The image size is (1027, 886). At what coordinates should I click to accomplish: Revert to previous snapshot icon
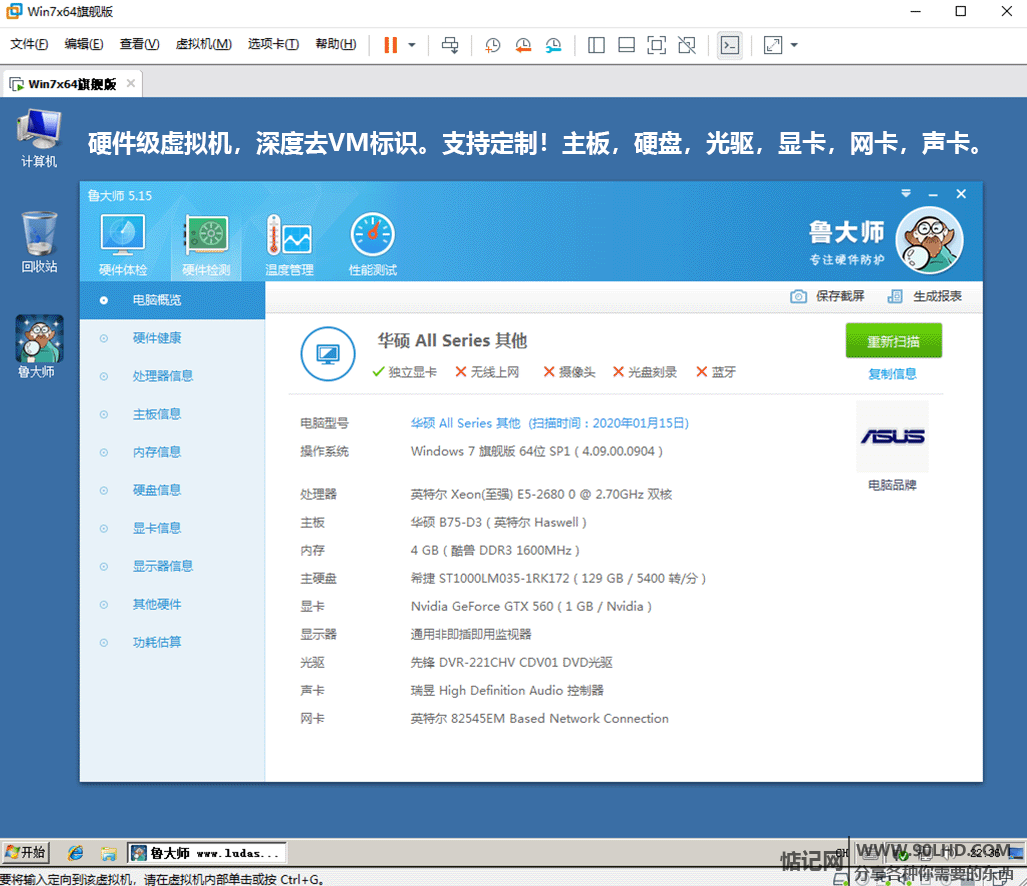(523, 45)
